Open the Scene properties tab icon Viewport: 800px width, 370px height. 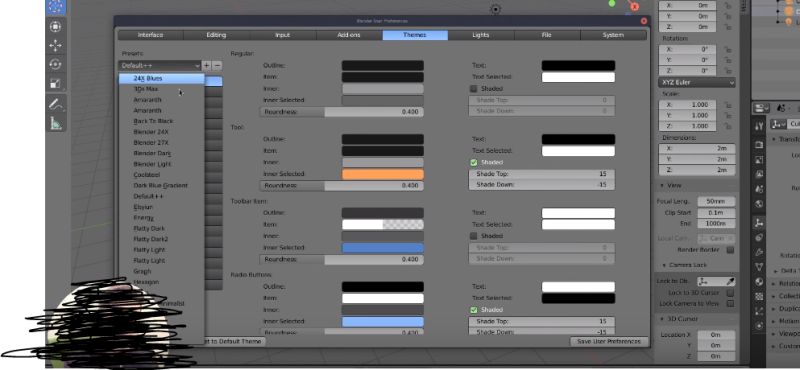coord(759,189)
